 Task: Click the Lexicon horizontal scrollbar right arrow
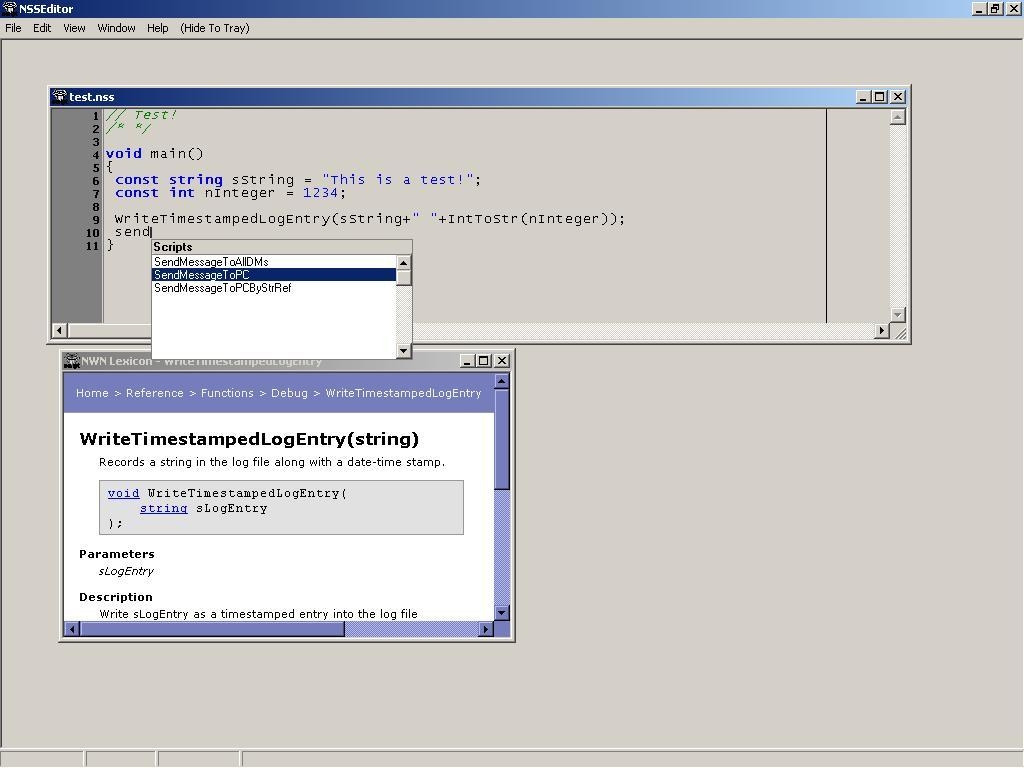(x=486, y=629)
